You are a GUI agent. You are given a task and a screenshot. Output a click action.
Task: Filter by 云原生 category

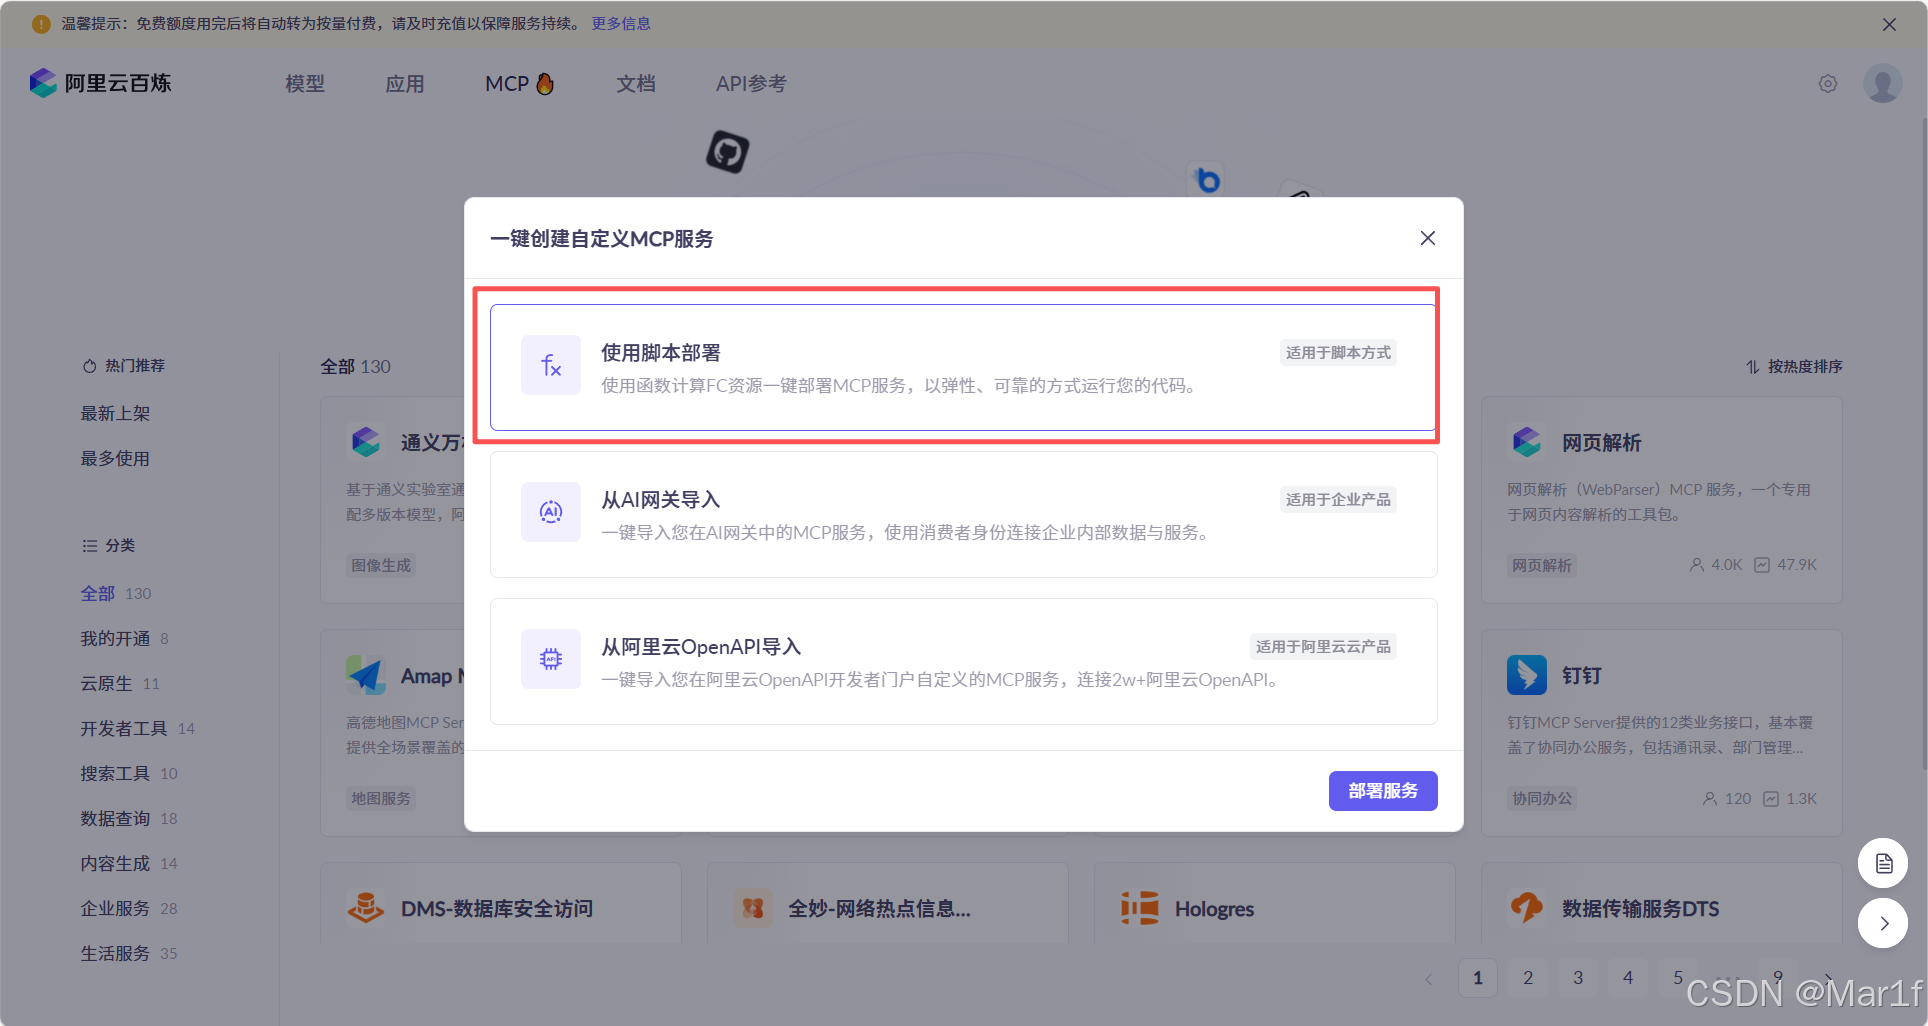pos(120,683)
